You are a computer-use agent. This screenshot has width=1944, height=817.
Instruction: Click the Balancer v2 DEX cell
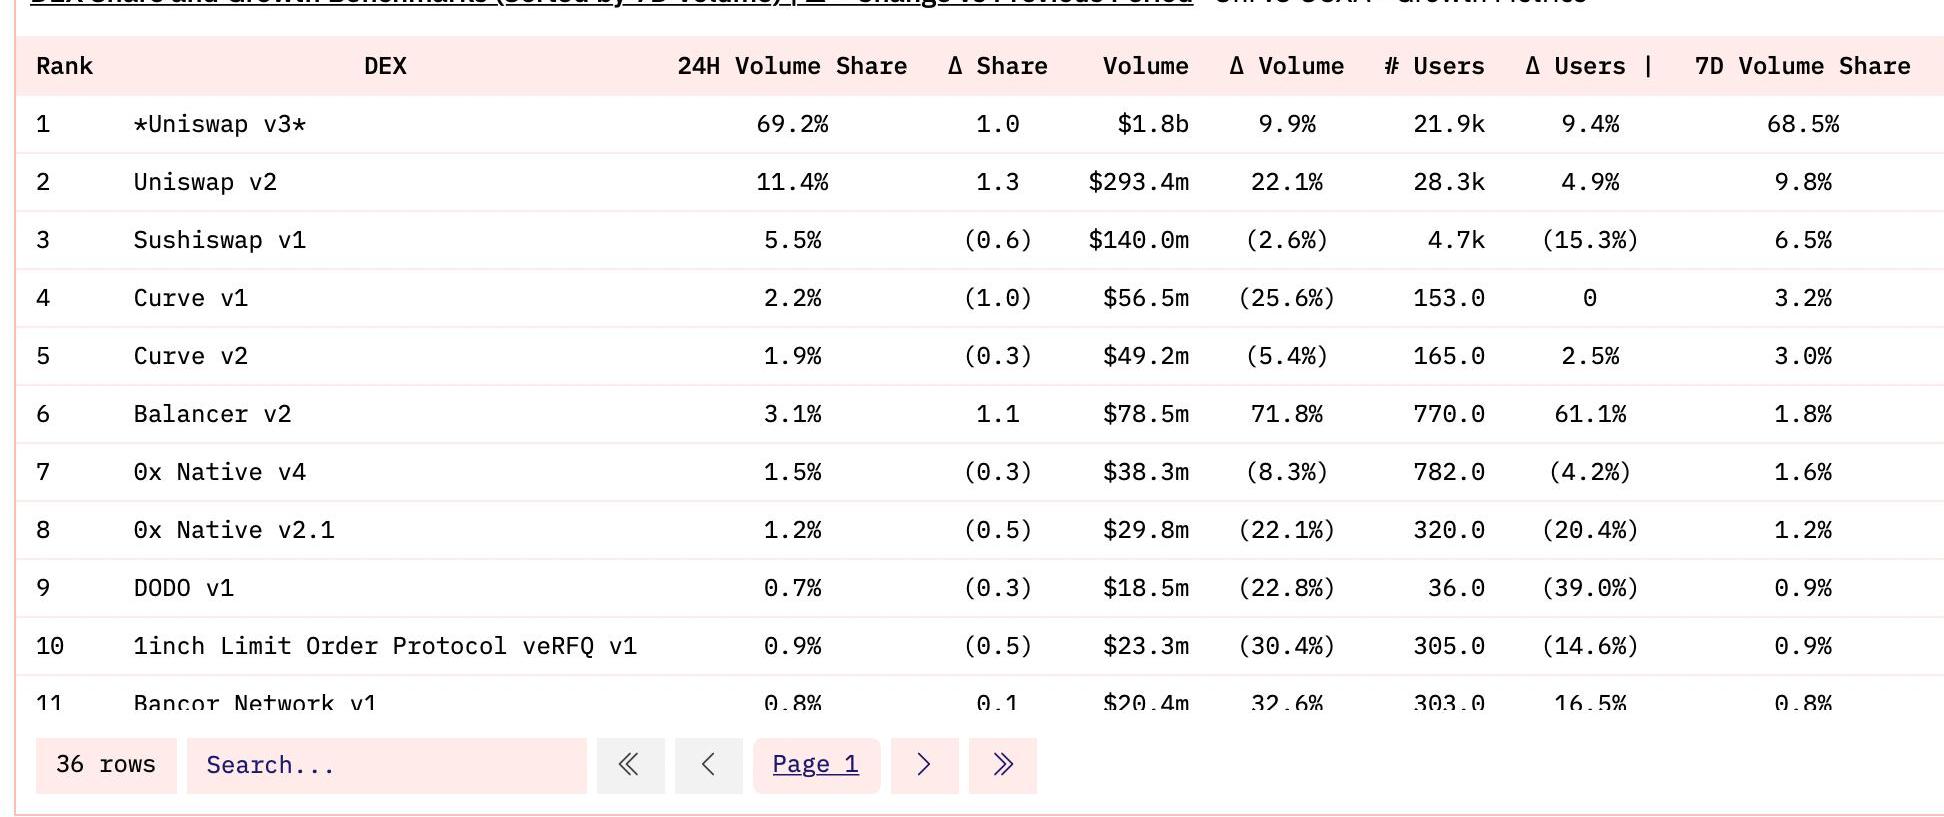[212, 414]
